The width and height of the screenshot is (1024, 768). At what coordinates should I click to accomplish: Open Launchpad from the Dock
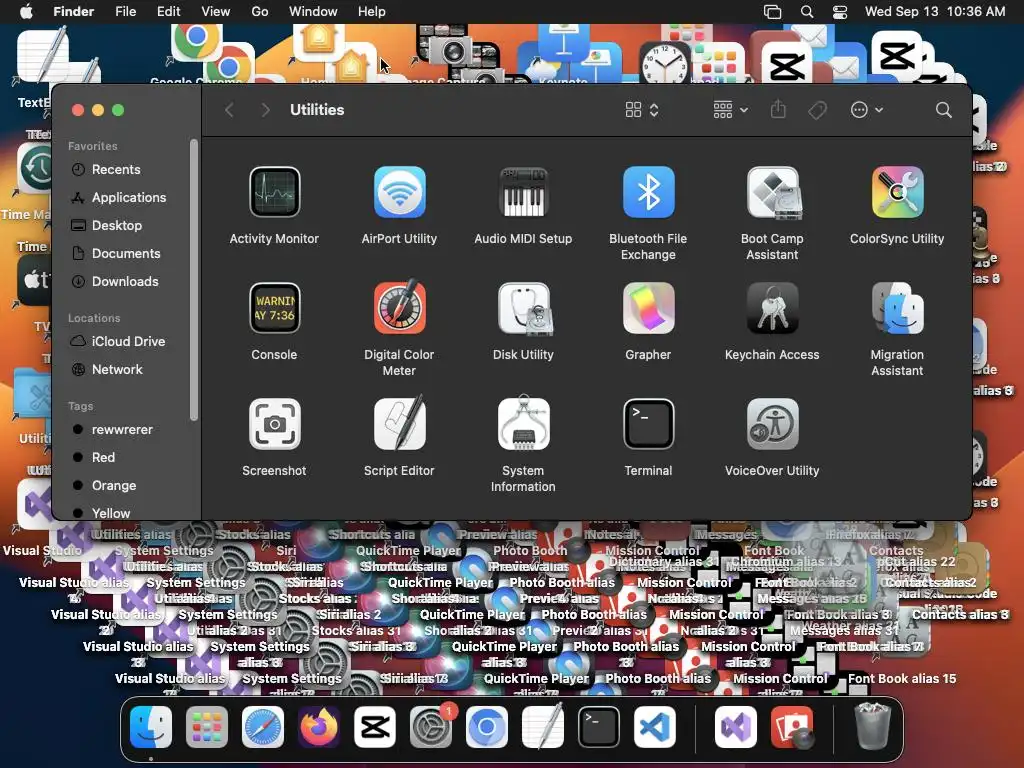coord(207,727)
